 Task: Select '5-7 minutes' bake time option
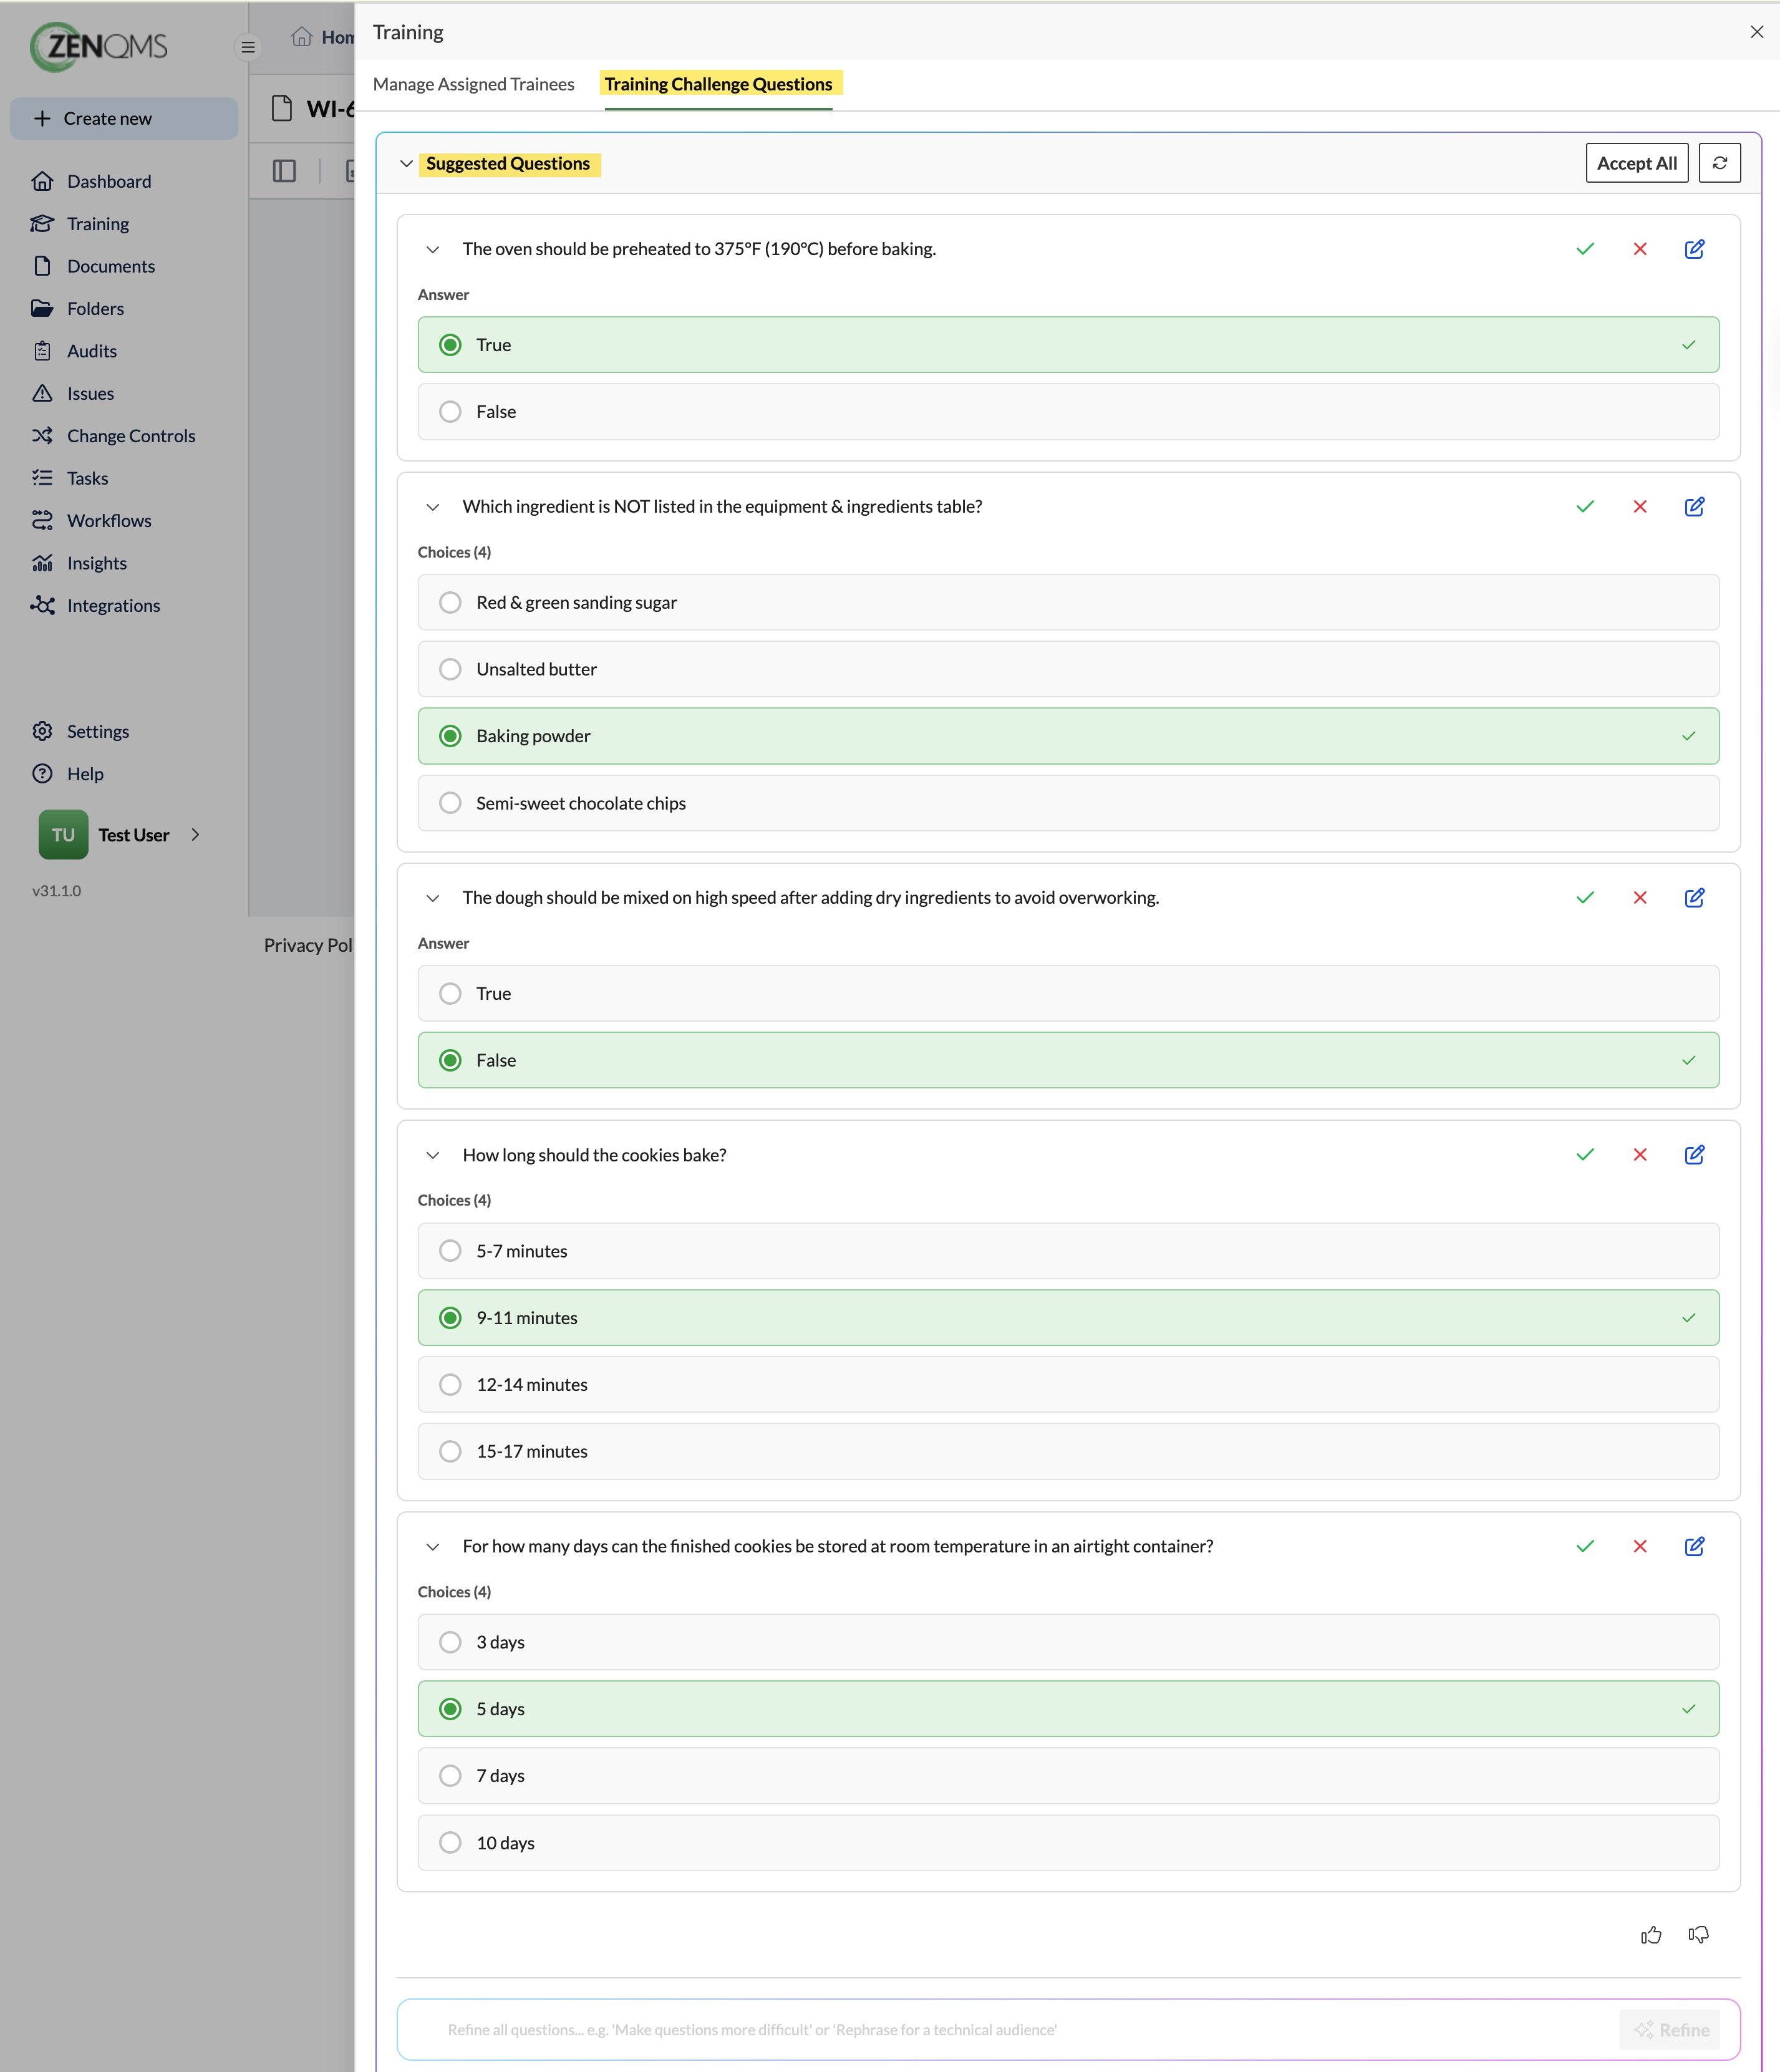(x=1068, y=1251)
